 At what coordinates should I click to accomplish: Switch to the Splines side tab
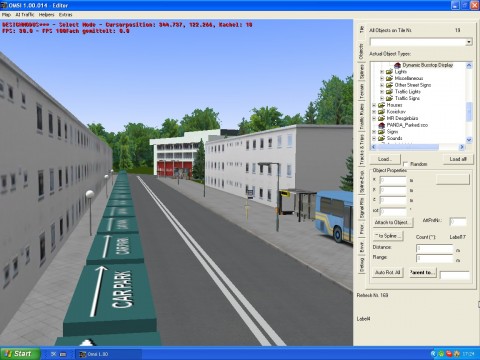(361, 71)
